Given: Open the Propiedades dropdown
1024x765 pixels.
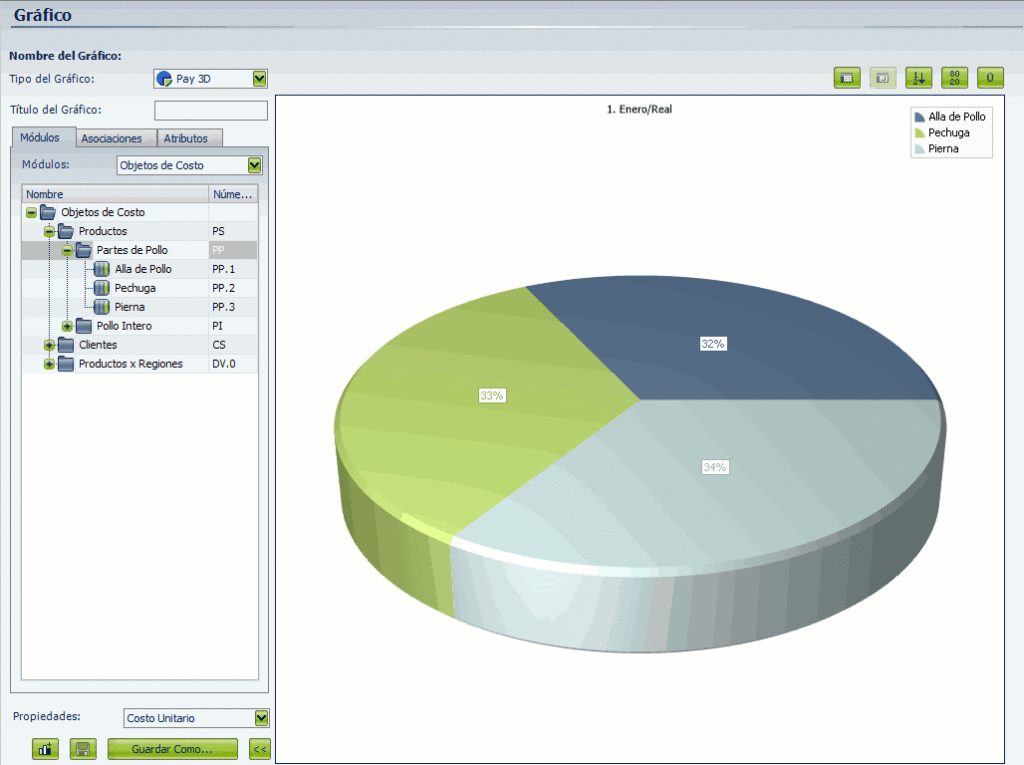Looking at the screenshot, I should pyautogui.click(x=262, y=718).
